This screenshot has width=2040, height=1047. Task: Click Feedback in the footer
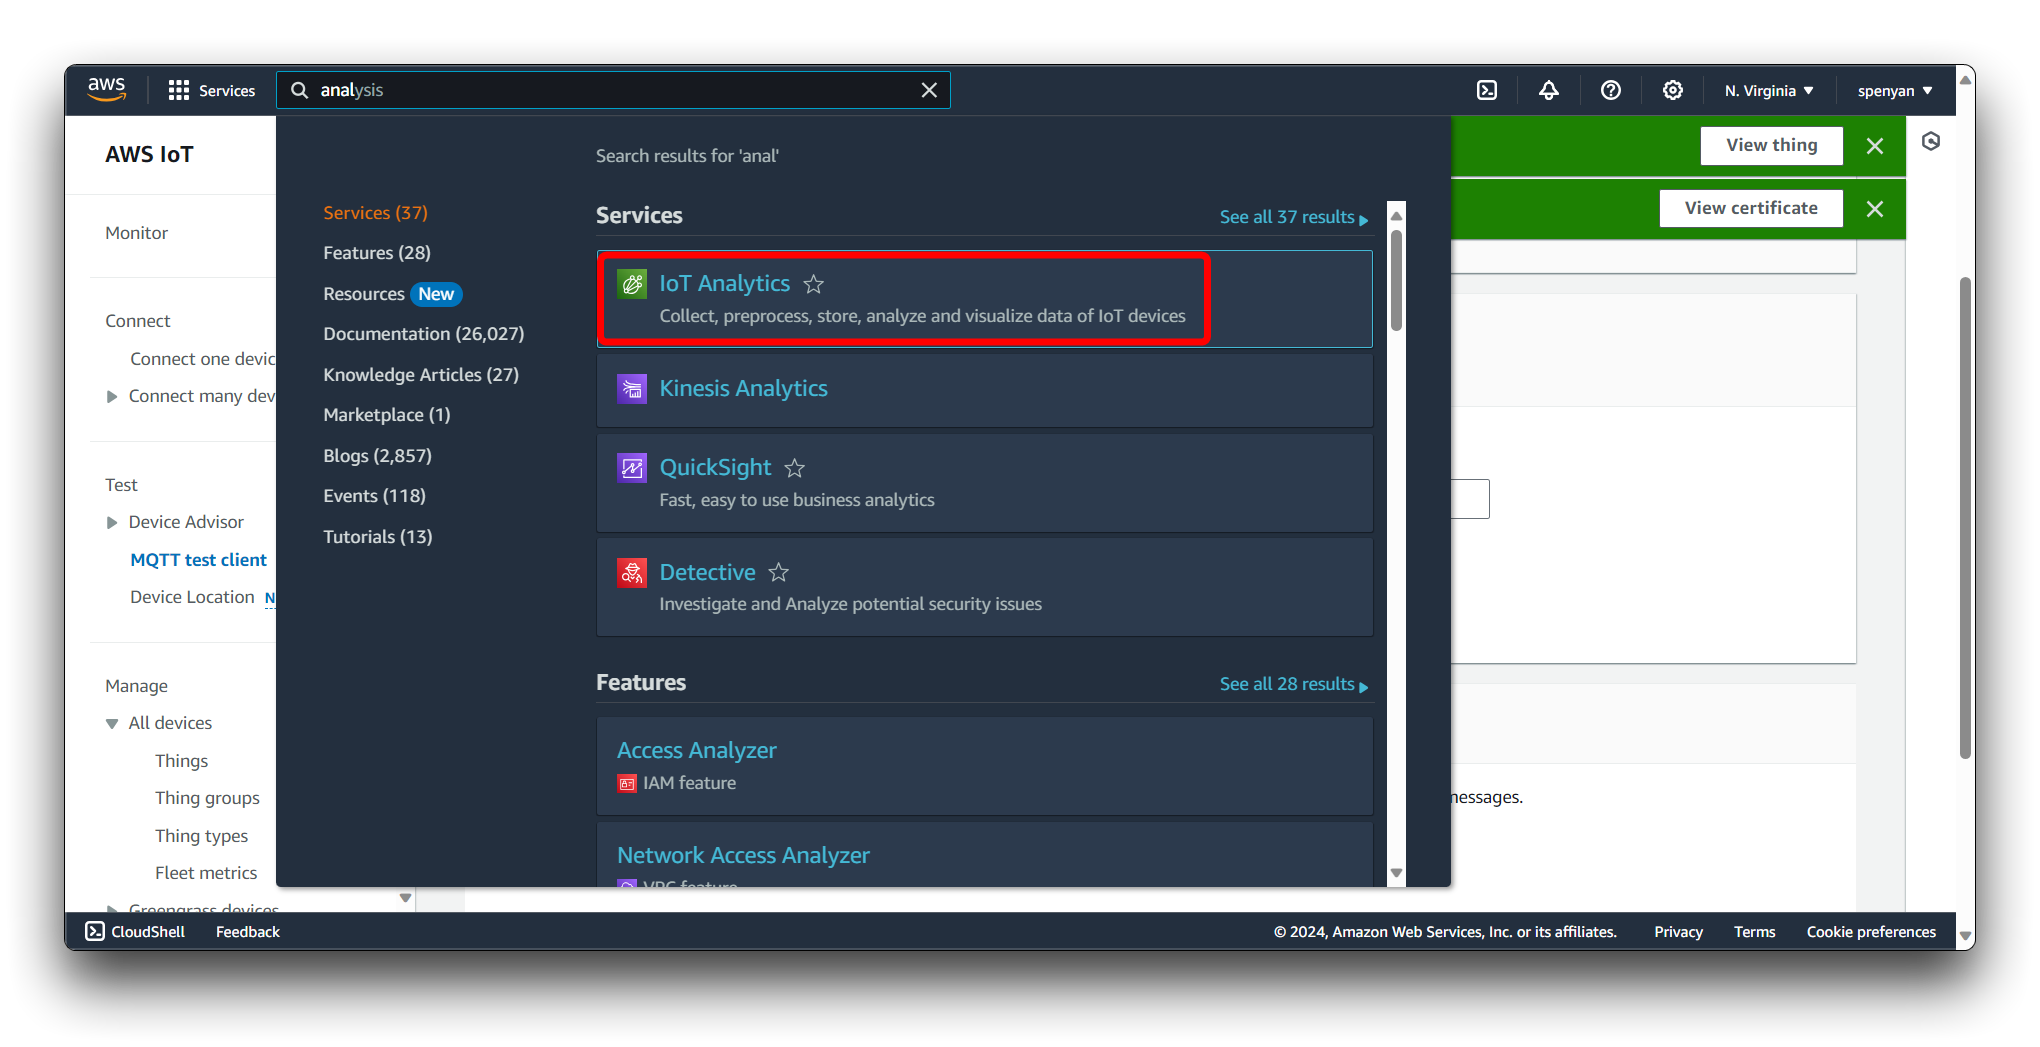[247, 931]
